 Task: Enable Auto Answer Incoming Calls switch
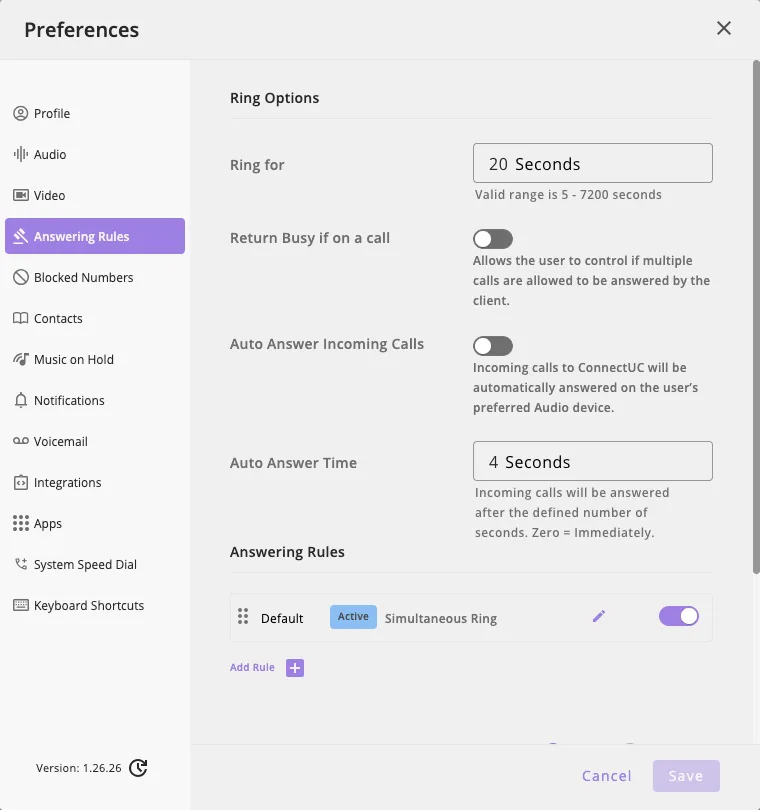[493, 346]
